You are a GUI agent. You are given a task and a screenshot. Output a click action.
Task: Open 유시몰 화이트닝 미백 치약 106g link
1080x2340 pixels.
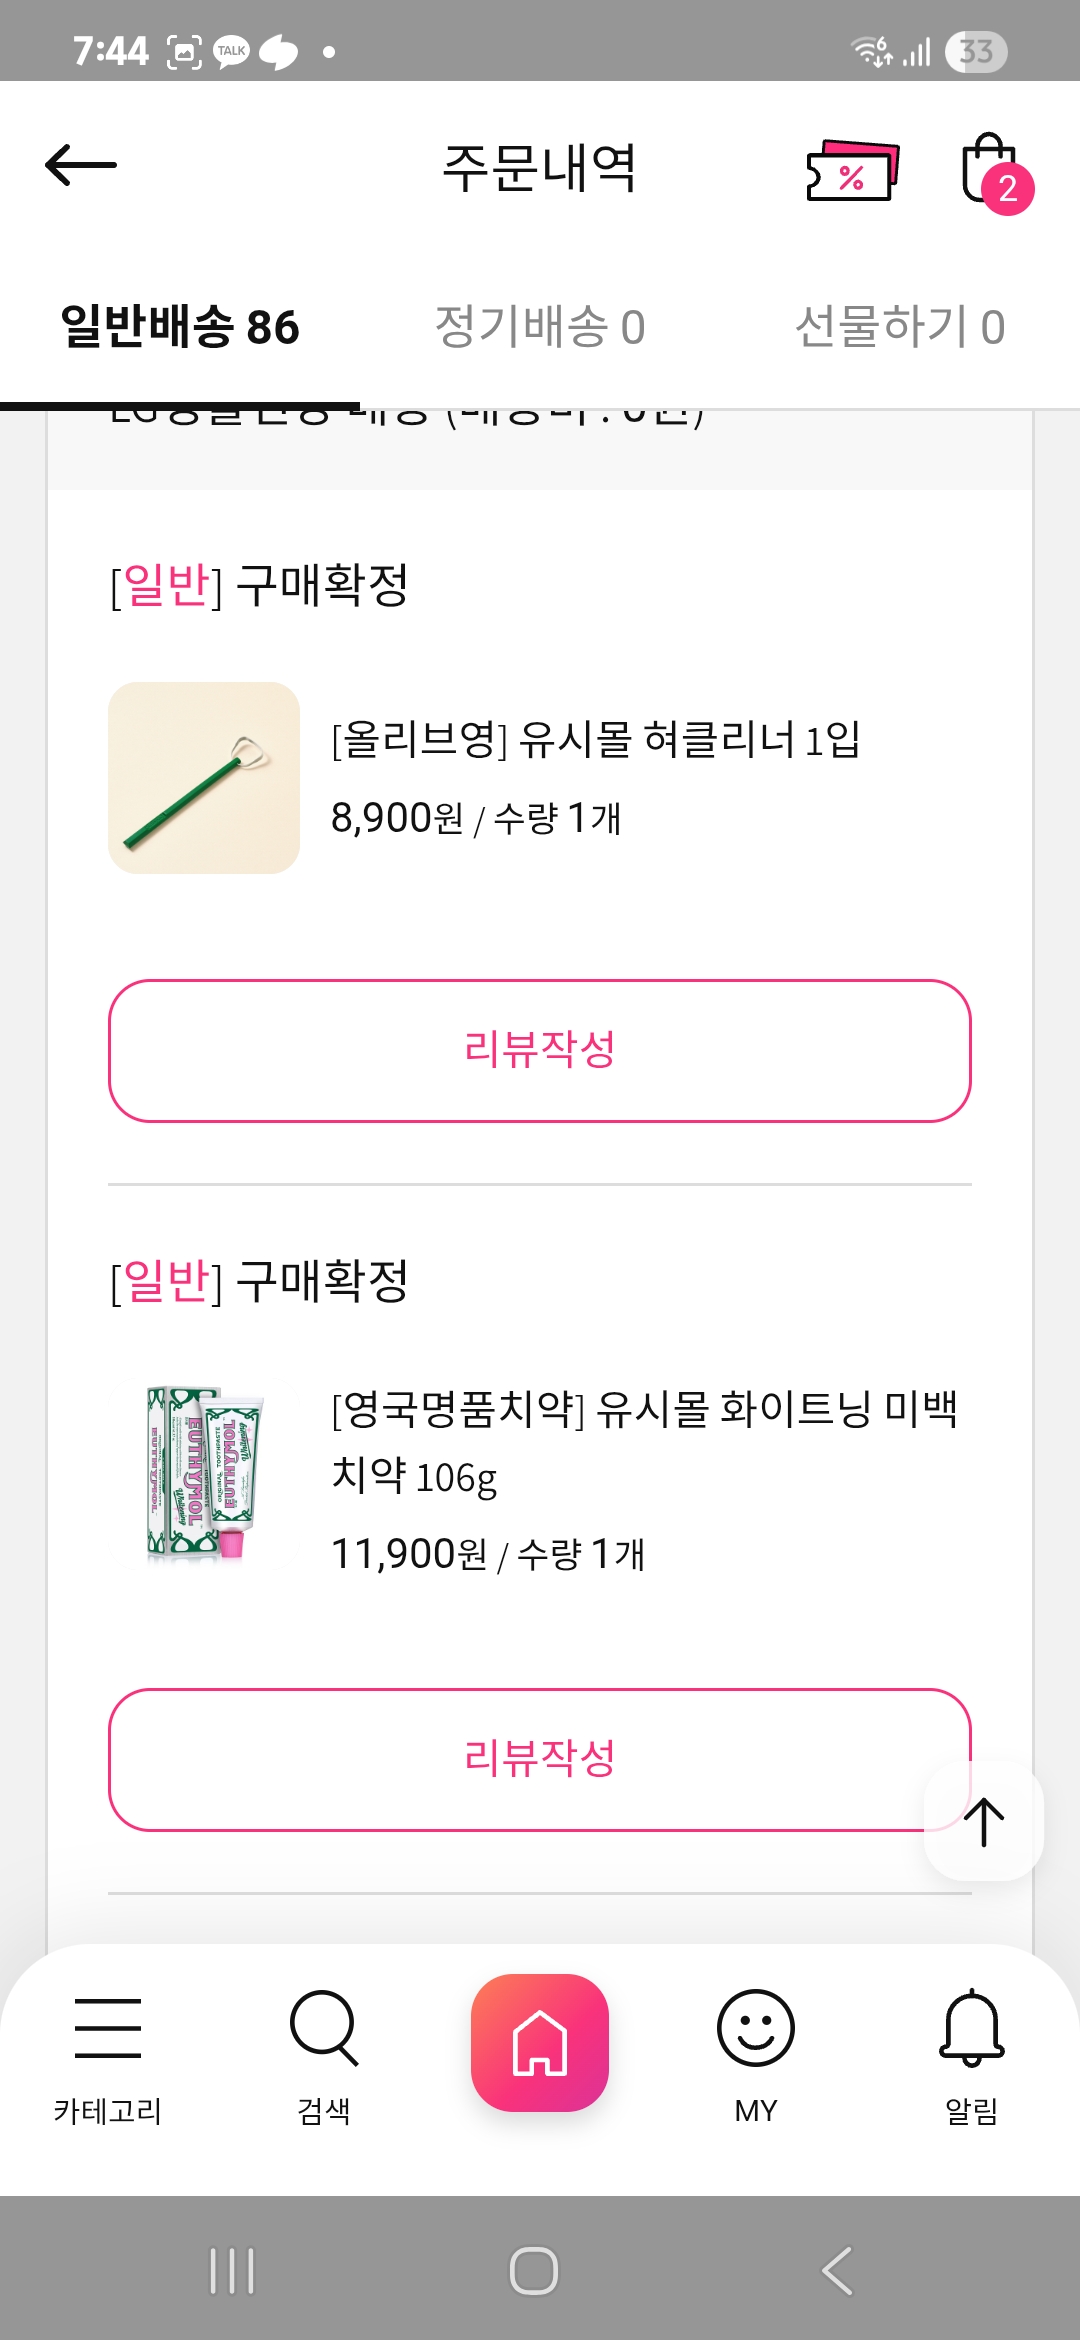point(644,1441)
